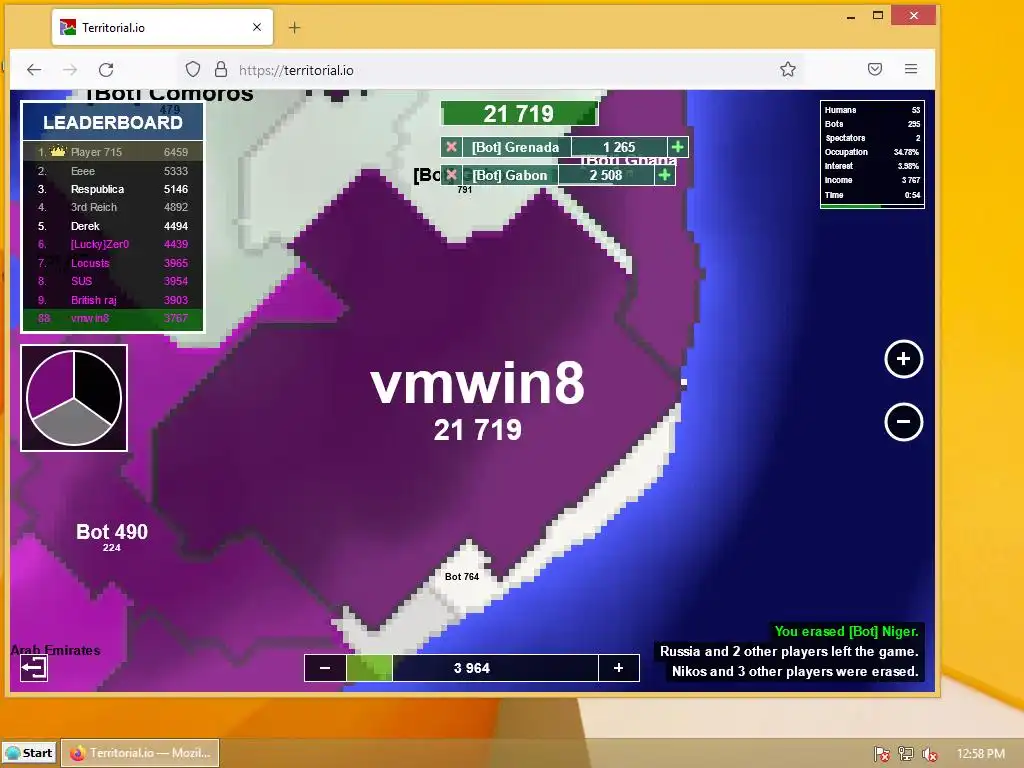1024x768 pixels.
Task: Open the tracking protection shield
Action: [x=193, y=69]
